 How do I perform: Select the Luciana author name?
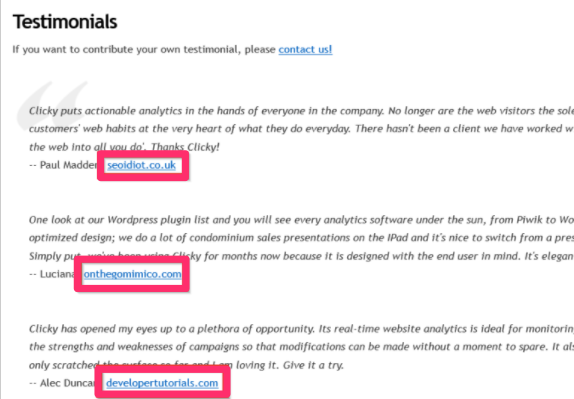coord(57,274)
